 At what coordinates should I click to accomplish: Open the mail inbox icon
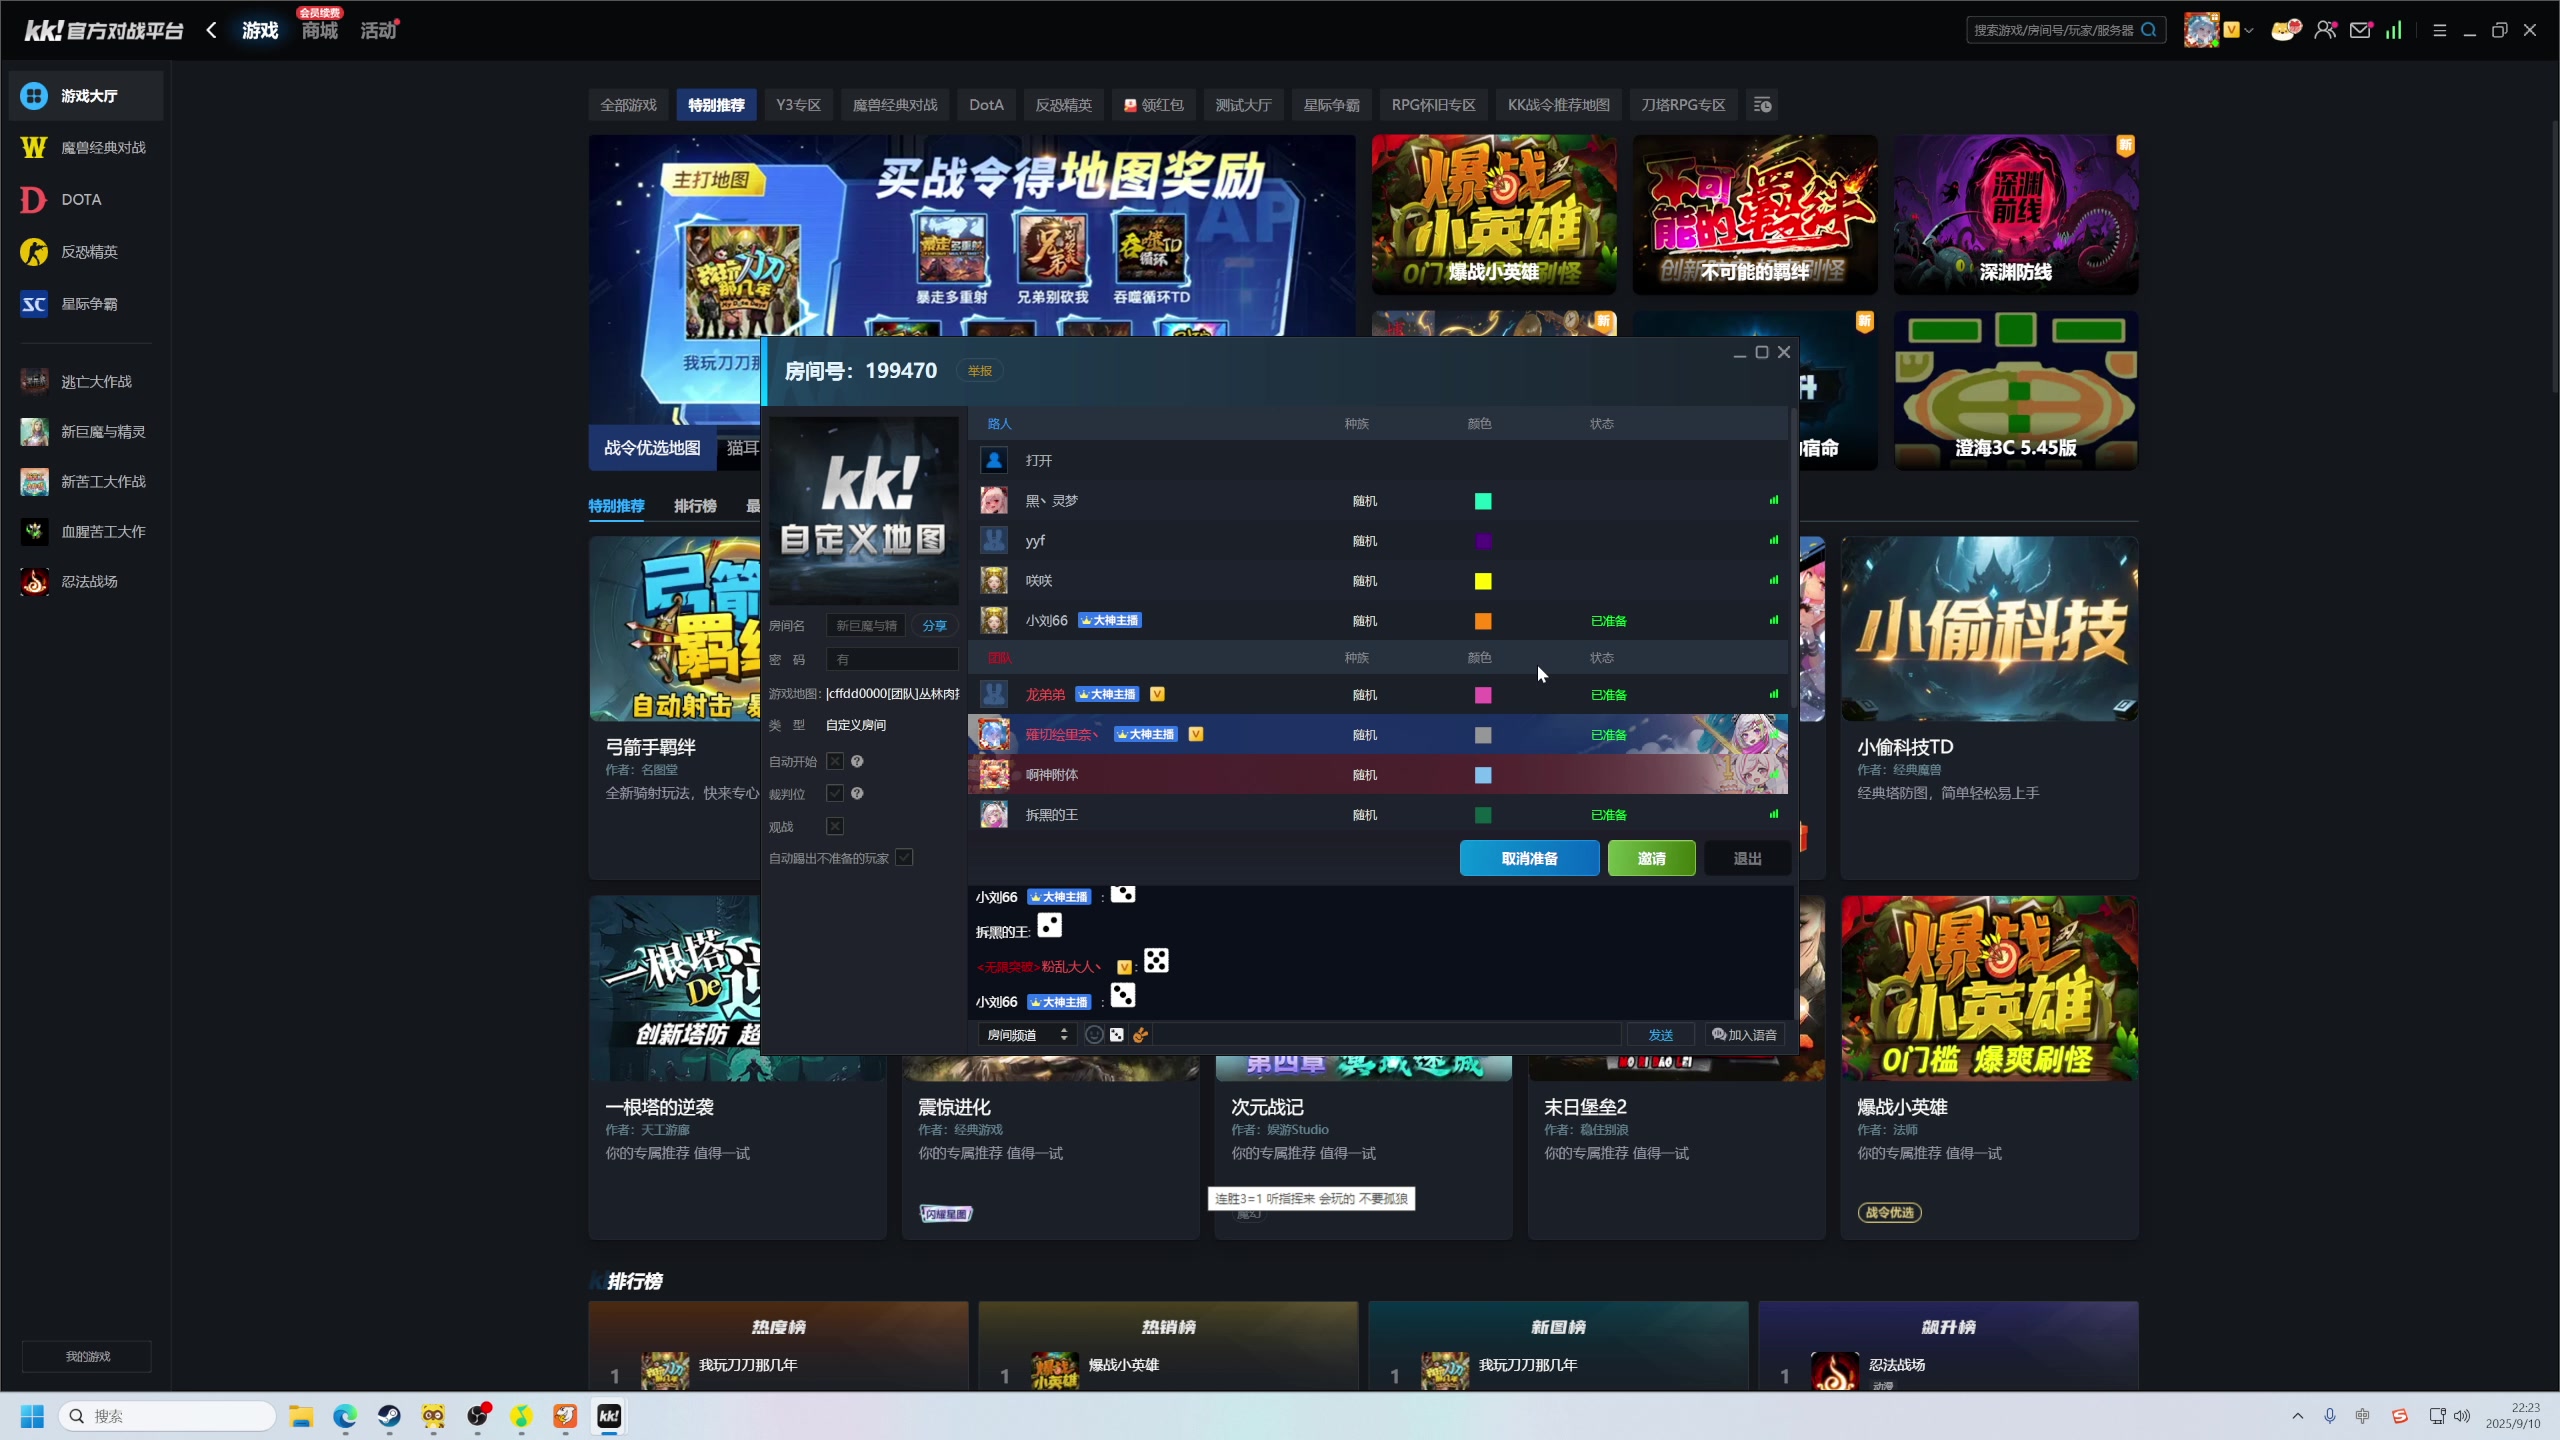pyautogui.click(x=2361, y=30)
